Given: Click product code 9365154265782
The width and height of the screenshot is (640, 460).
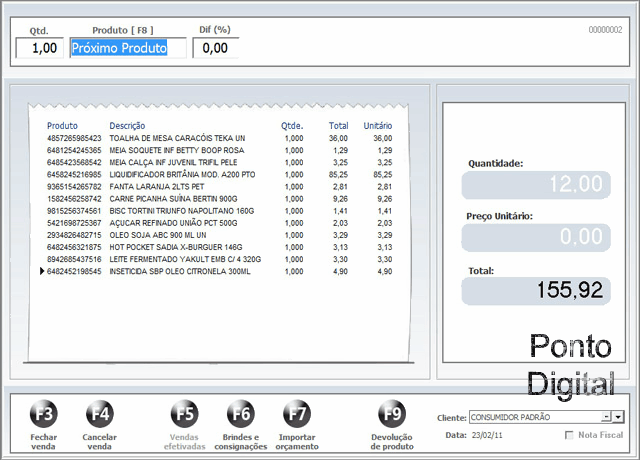Looking at the screenshot, I should [74, 187].
